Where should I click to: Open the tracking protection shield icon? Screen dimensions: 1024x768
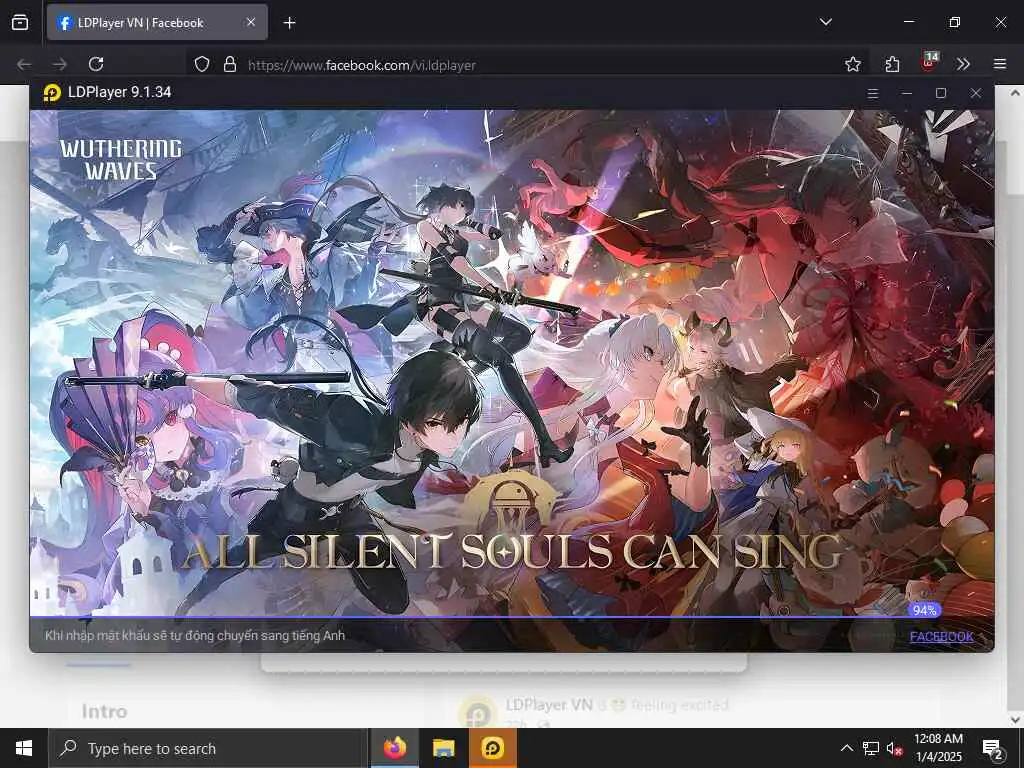(x=202, y=64)
